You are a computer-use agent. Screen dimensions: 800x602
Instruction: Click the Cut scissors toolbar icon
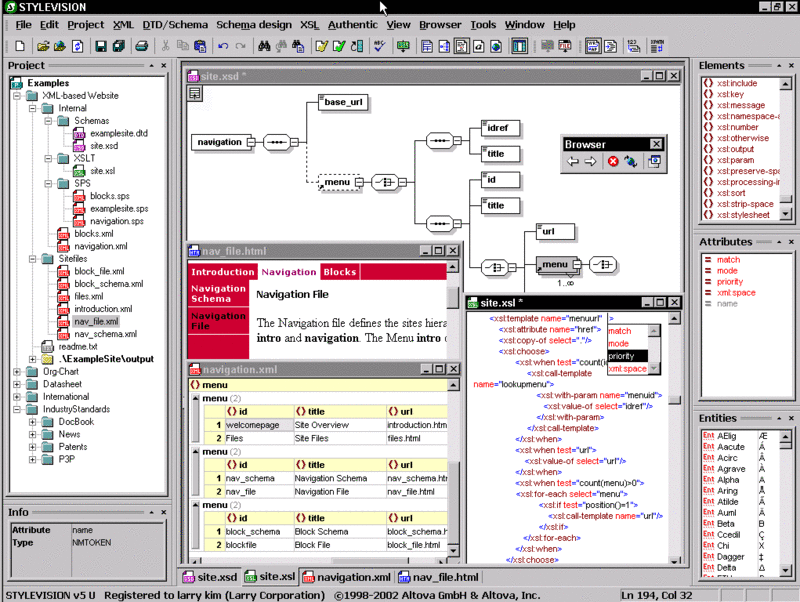coord(165,46)
